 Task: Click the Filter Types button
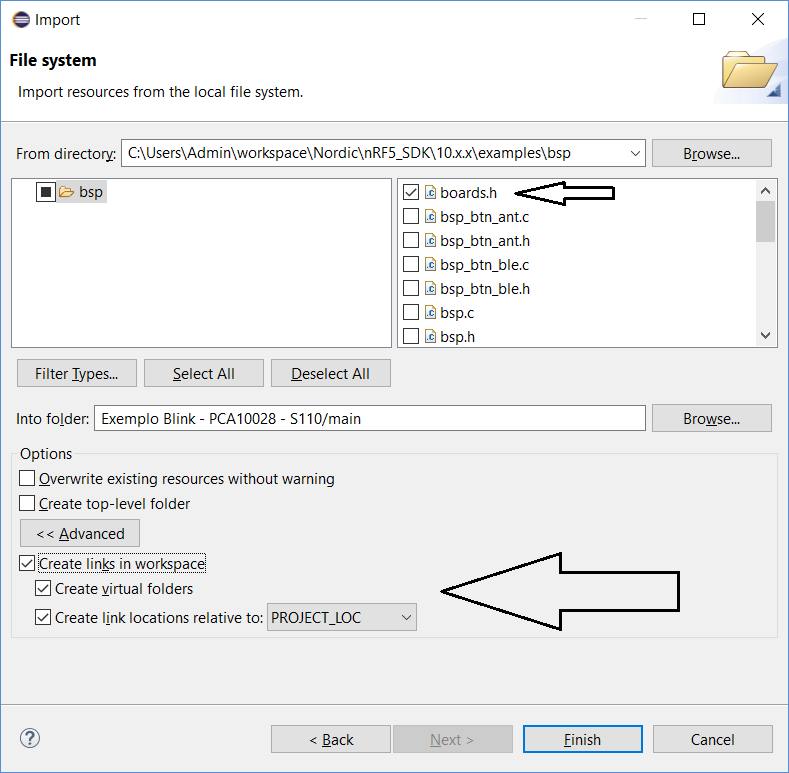[76, 373]
